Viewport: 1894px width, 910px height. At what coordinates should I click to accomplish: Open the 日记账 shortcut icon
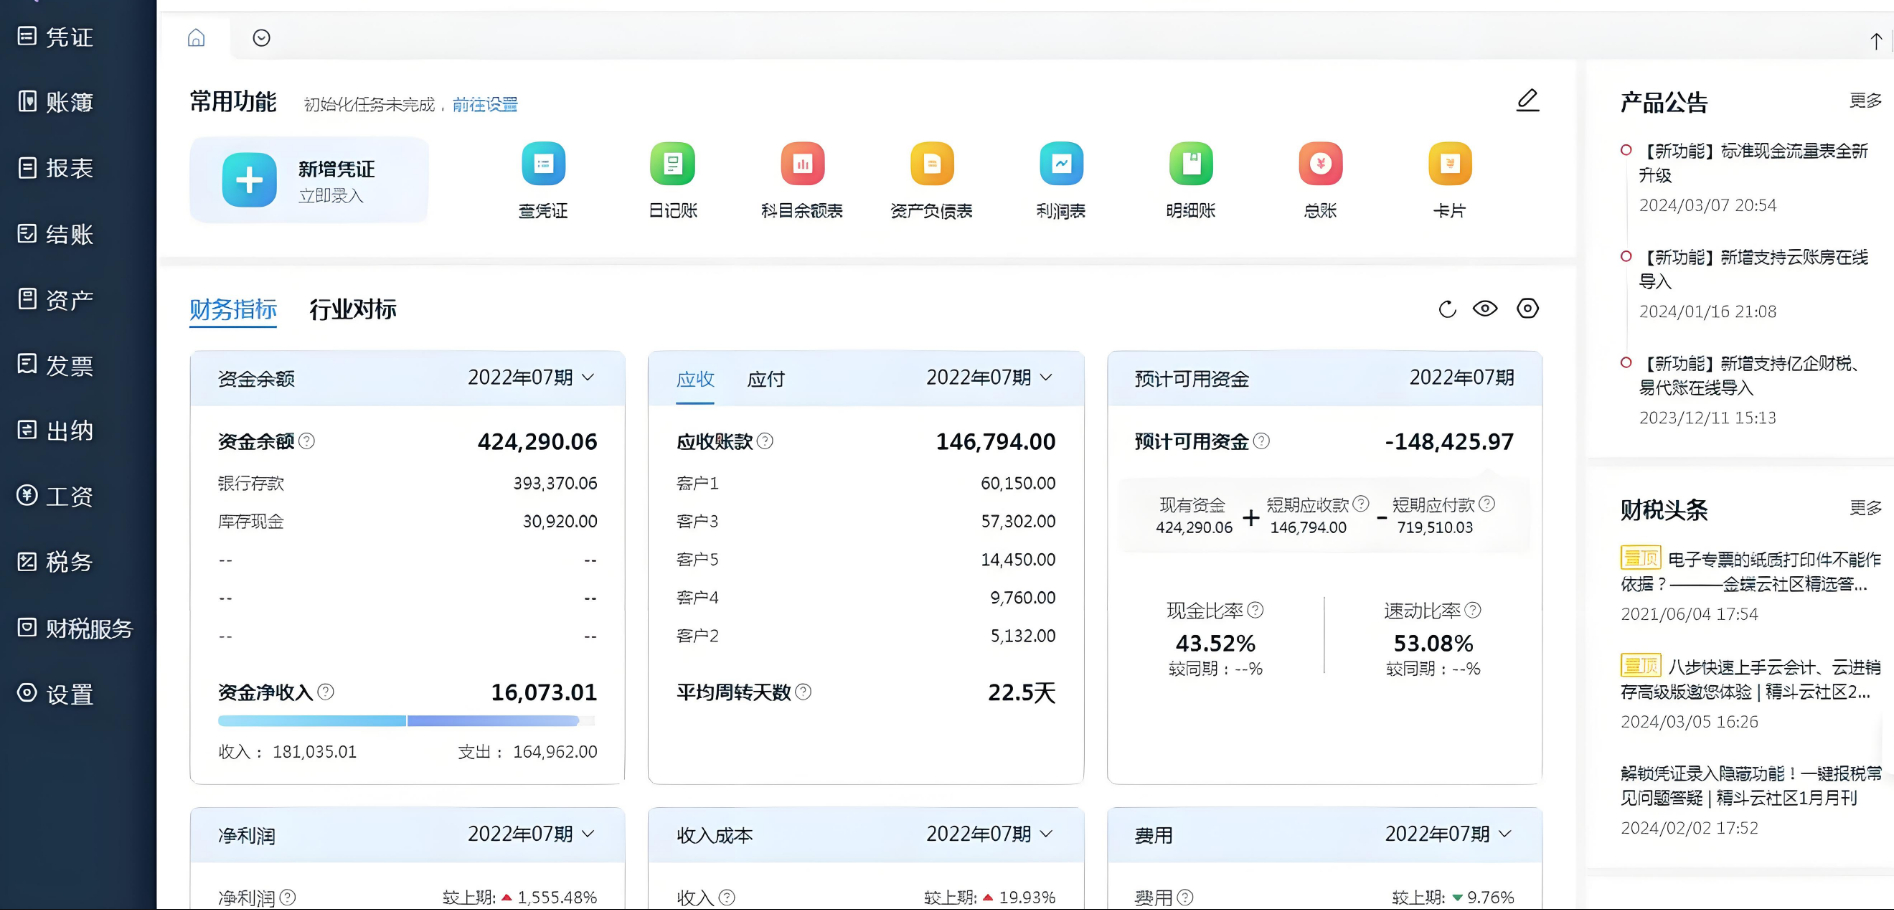[x=672, y=164]
